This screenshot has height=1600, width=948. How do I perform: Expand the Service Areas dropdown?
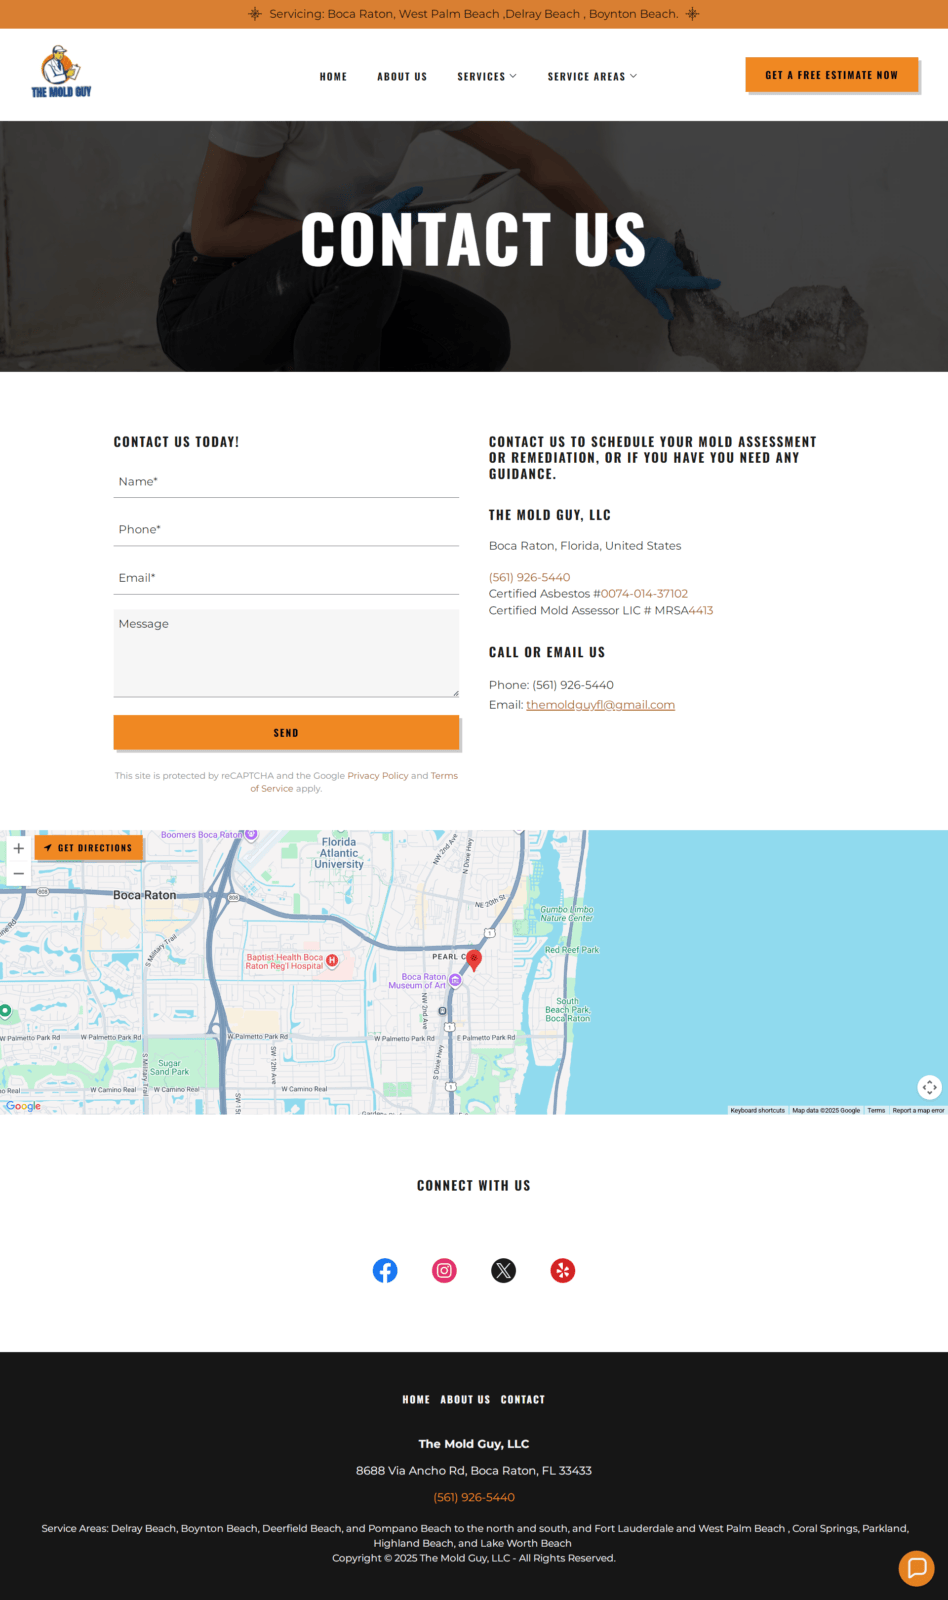(x=592, y=76)
